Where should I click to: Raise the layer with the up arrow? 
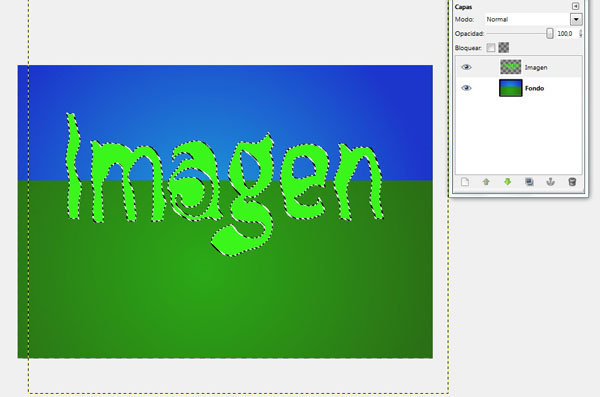pos(486,182)
